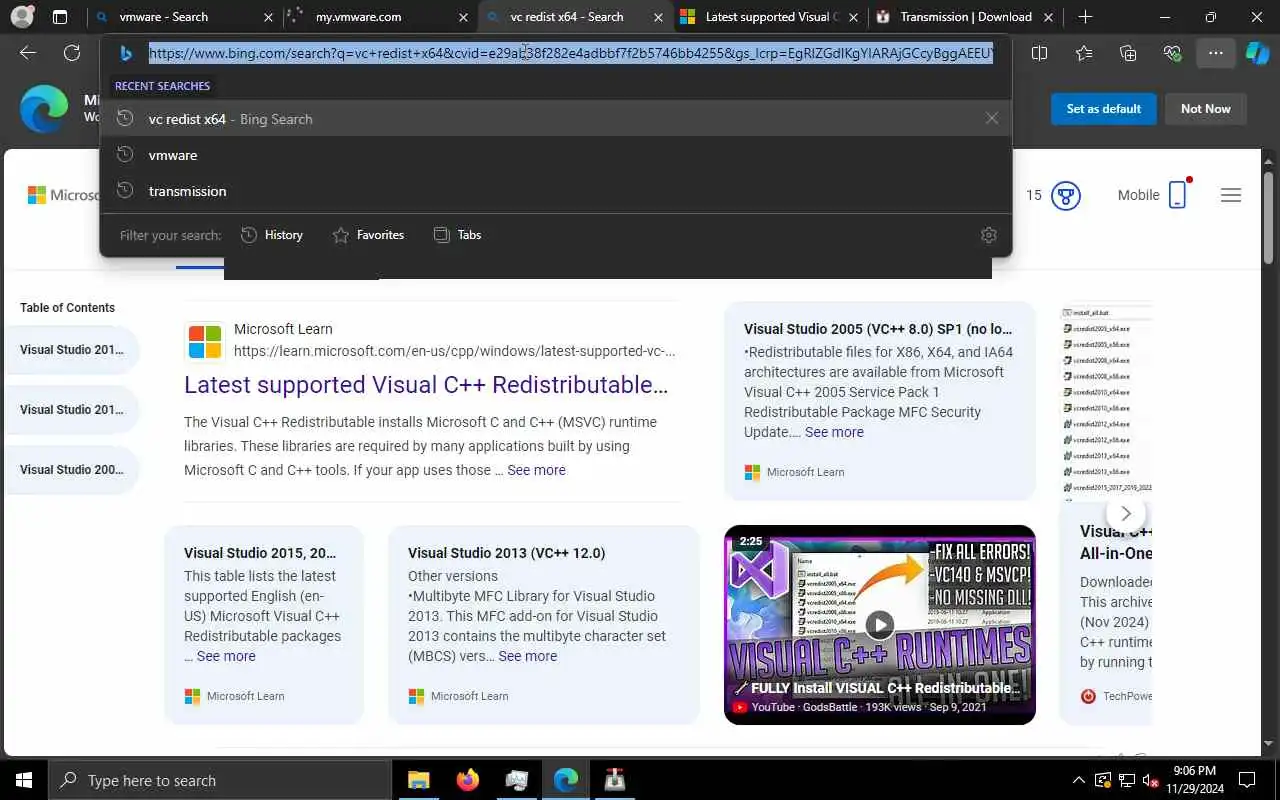
Task: Open FULLY Install VISUAL C++ Redistributable video title
Action: click(885, 688)
